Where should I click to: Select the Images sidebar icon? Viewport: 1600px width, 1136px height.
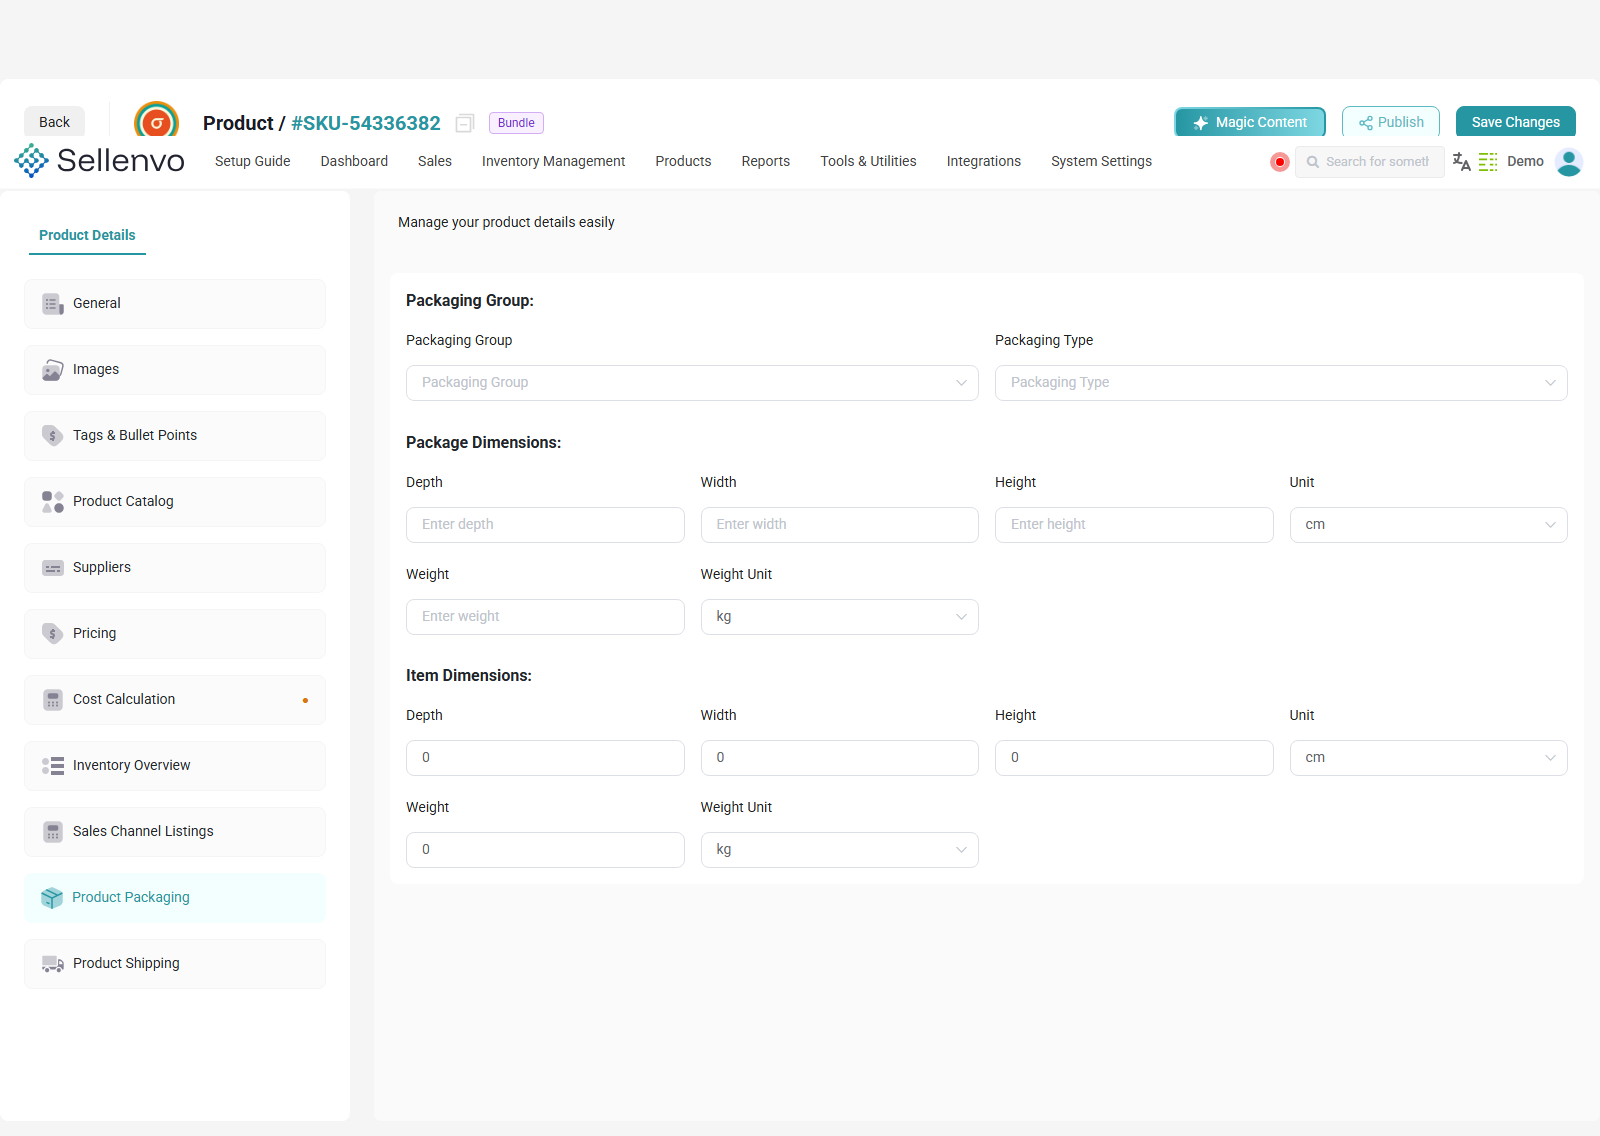[53, 370]
